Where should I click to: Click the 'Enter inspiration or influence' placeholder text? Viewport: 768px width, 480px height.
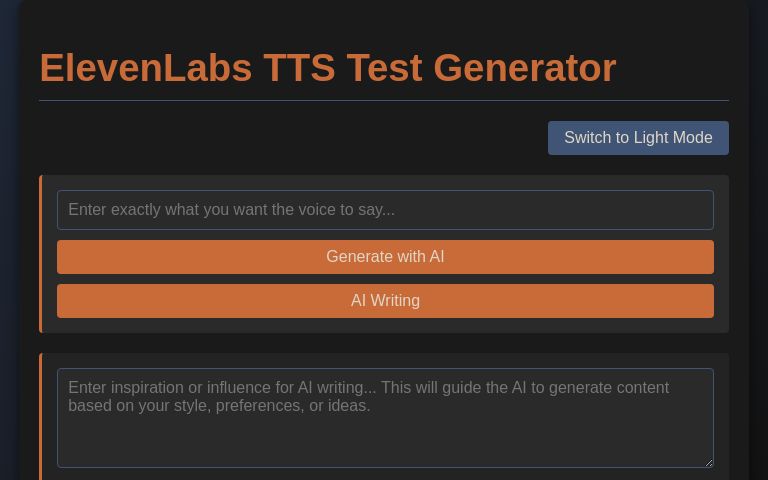[x=368, y=396]
